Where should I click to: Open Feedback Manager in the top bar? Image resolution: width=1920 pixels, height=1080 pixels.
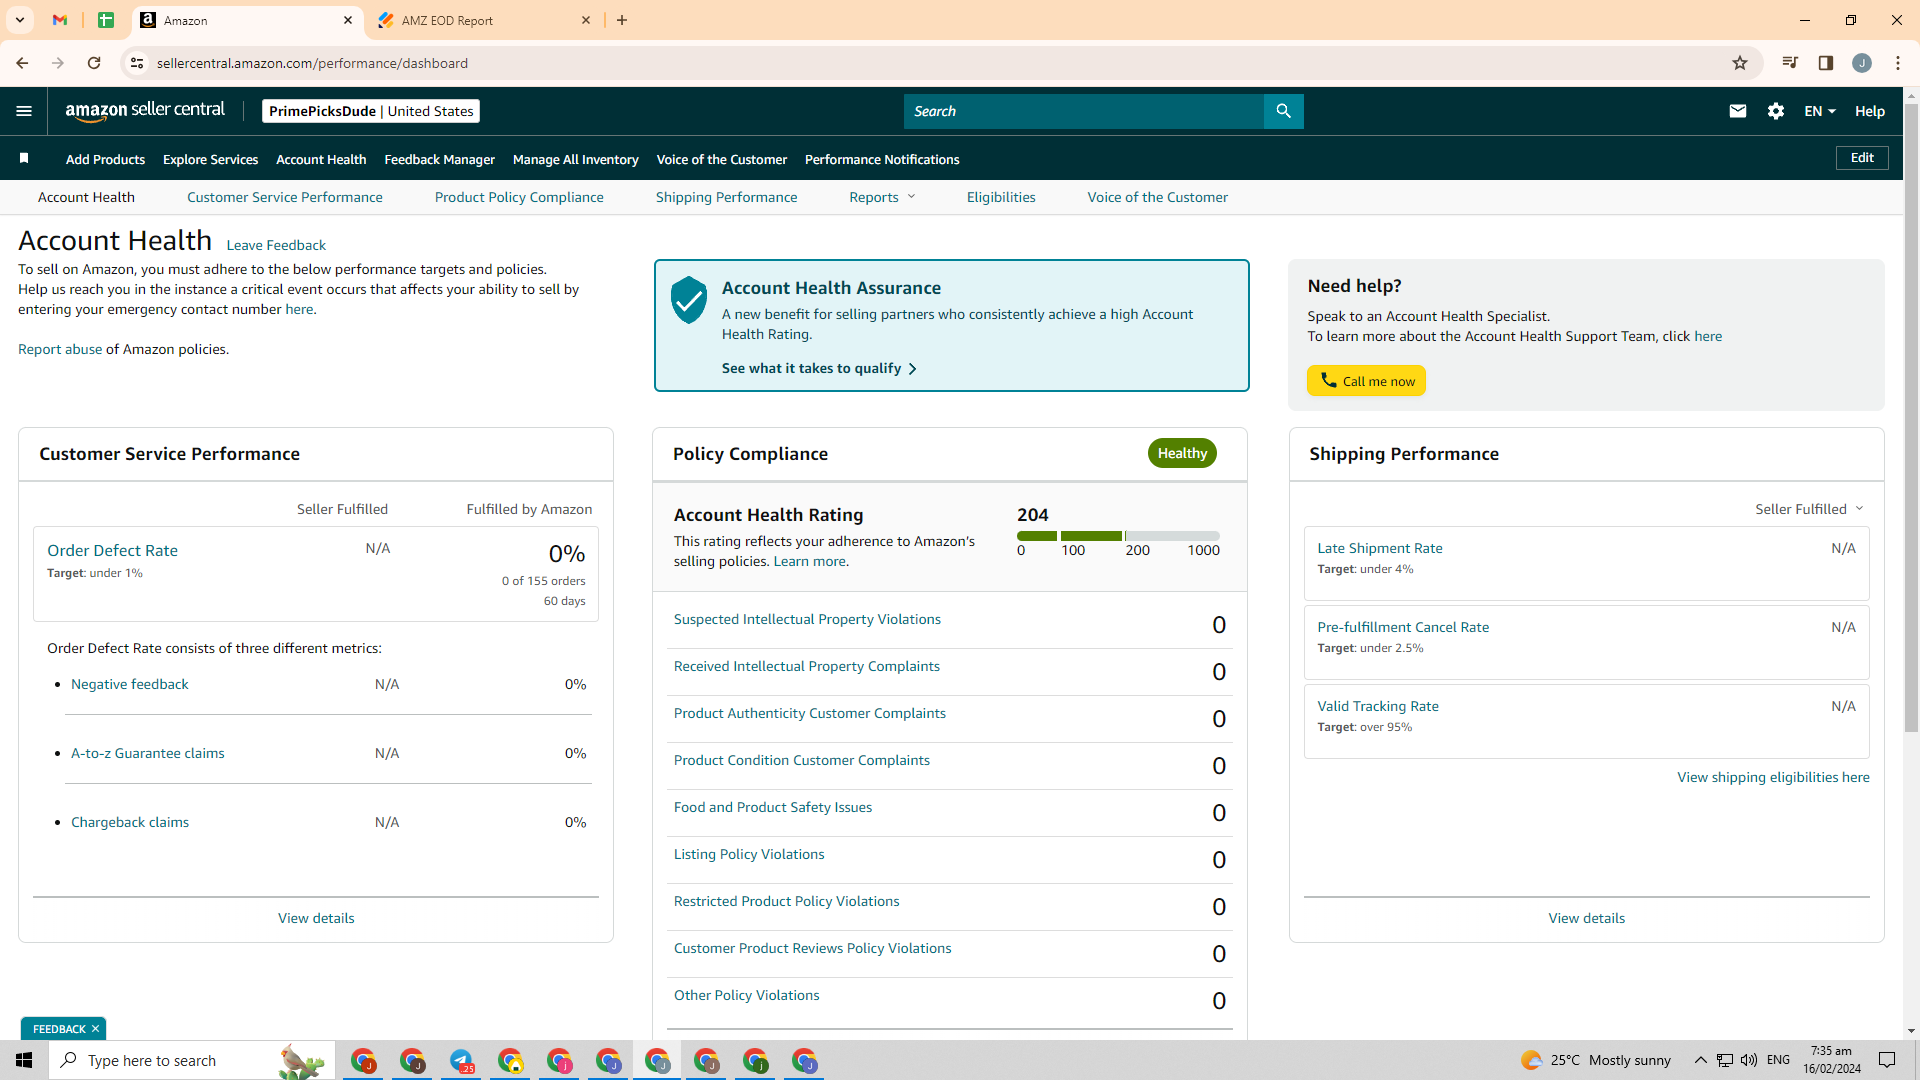(439, 159)
